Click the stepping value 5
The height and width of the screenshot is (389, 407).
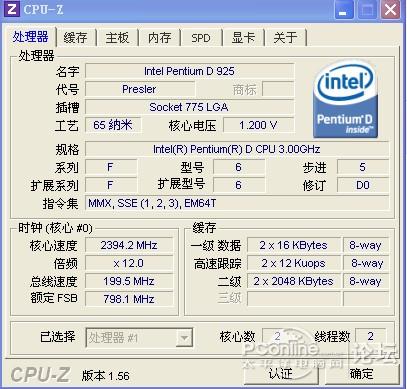[x=363, y=167]
